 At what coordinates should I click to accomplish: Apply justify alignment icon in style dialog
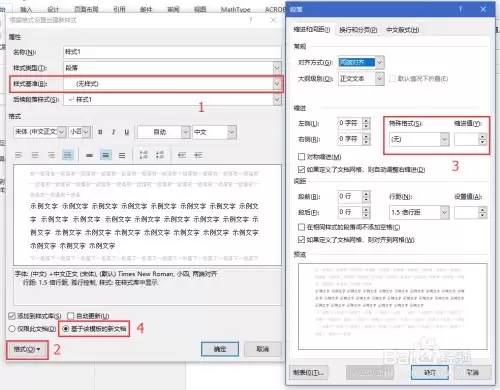click(x=68, y=155)
